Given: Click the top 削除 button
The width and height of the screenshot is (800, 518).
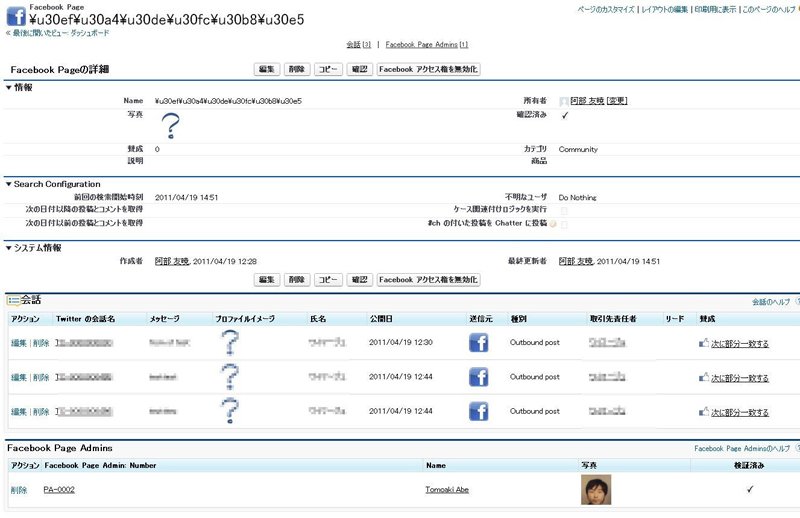Looking at the screenshot, I should [297, 69].
